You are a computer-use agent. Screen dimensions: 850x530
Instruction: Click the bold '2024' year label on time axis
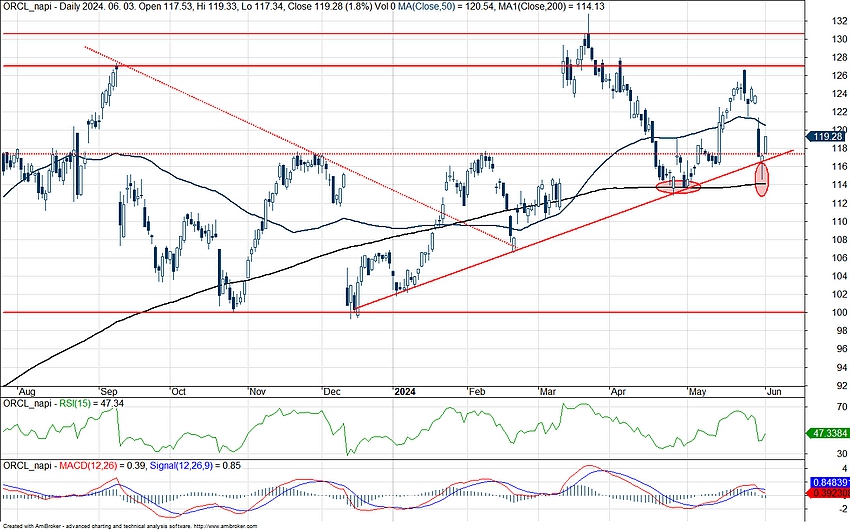[404, 391]
